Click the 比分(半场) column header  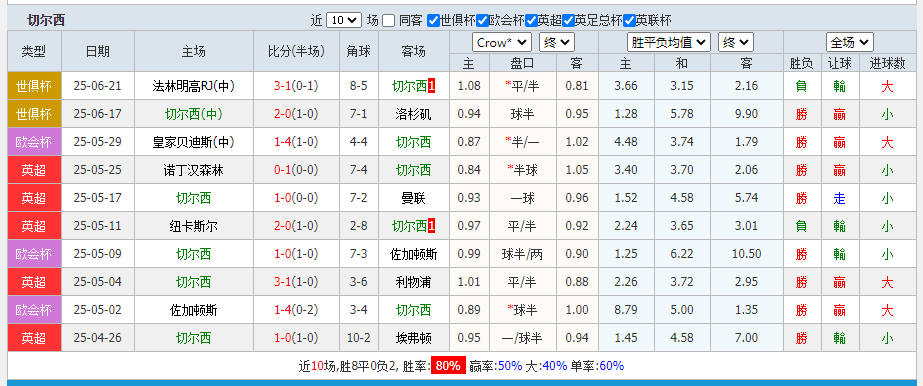(x=296, y=51)
